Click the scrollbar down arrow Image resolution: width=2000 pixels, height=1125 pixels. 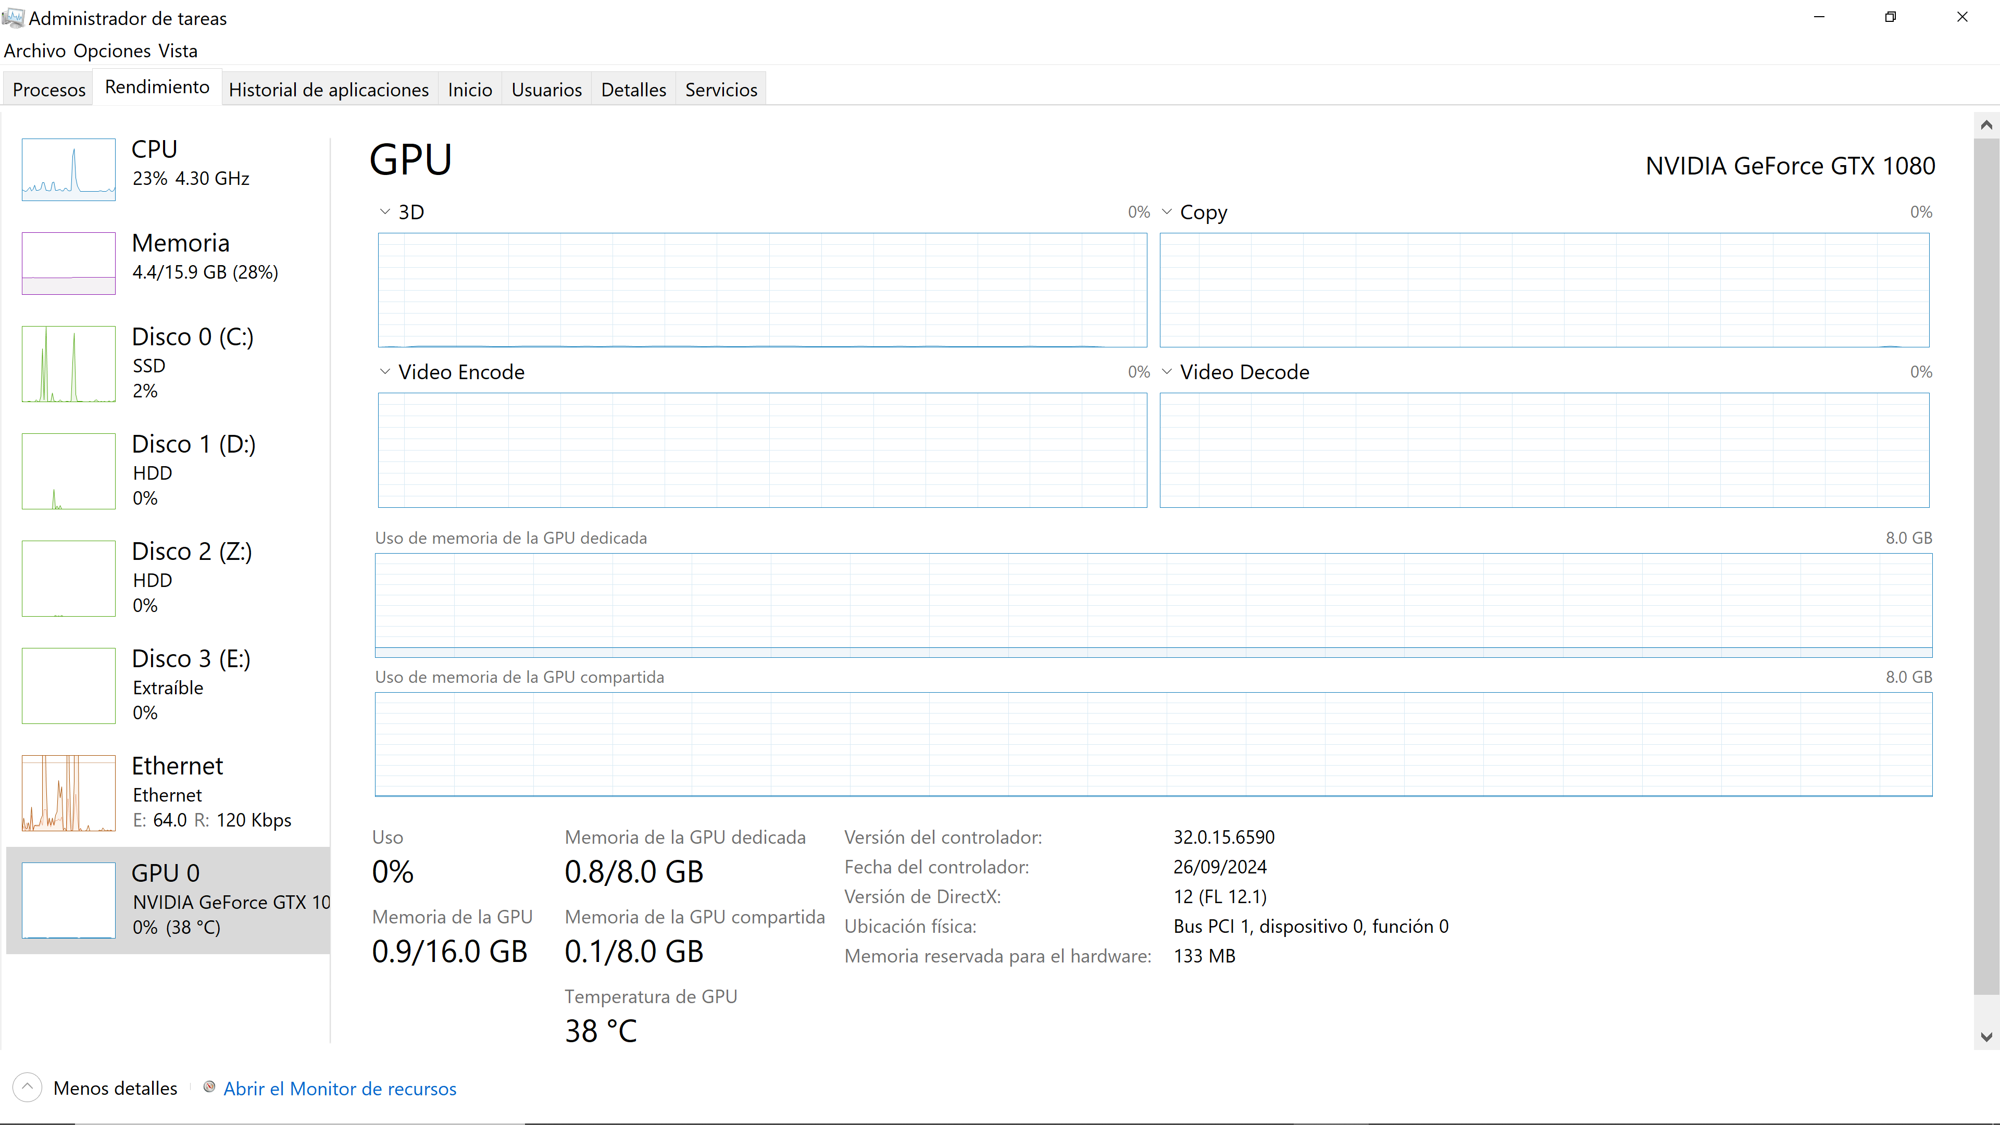[1986, 1037]
